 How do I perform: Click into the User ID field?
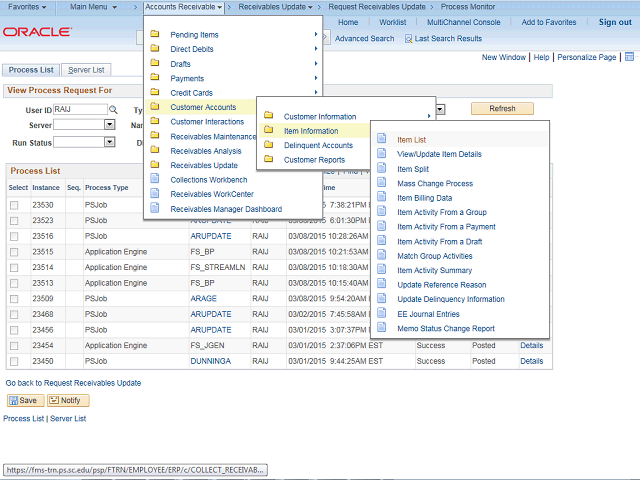[x=80, y=109]
